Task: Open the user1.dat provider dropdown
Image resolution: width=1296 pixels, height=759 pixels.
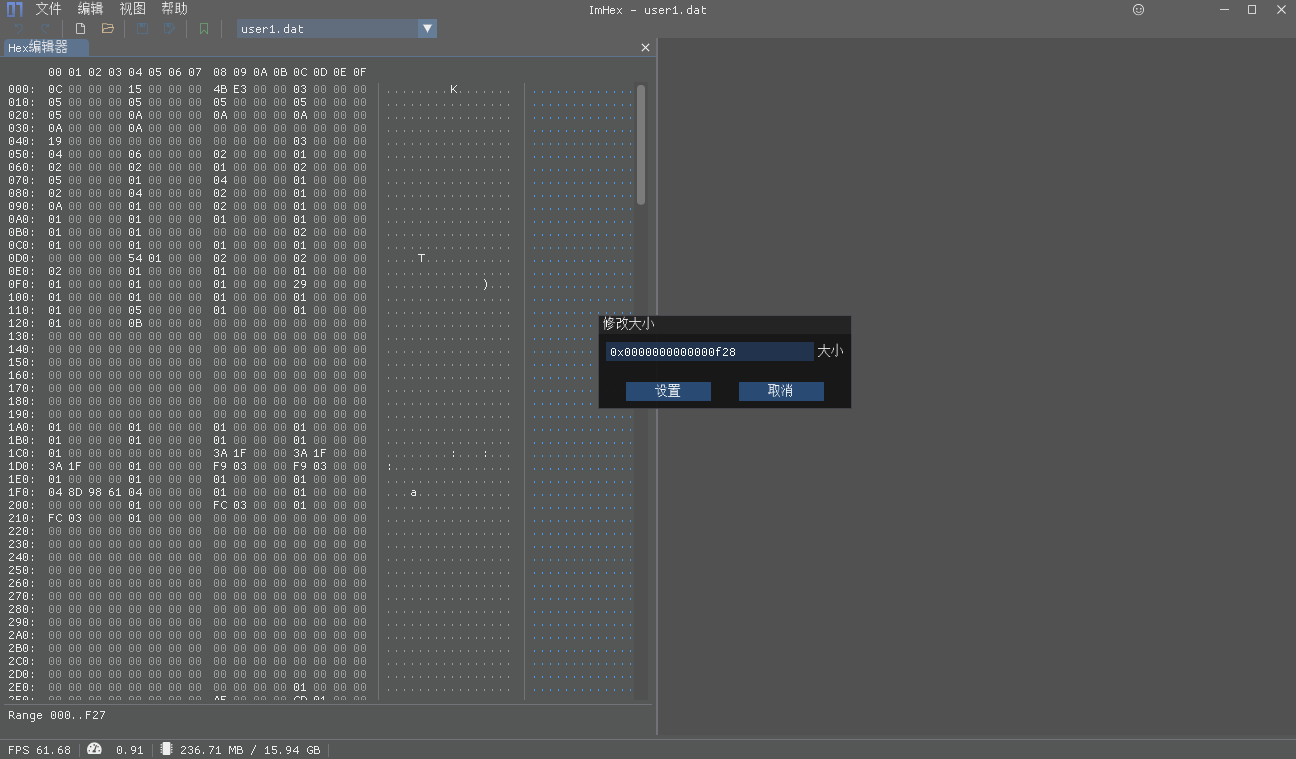Action: coord(427,29)
